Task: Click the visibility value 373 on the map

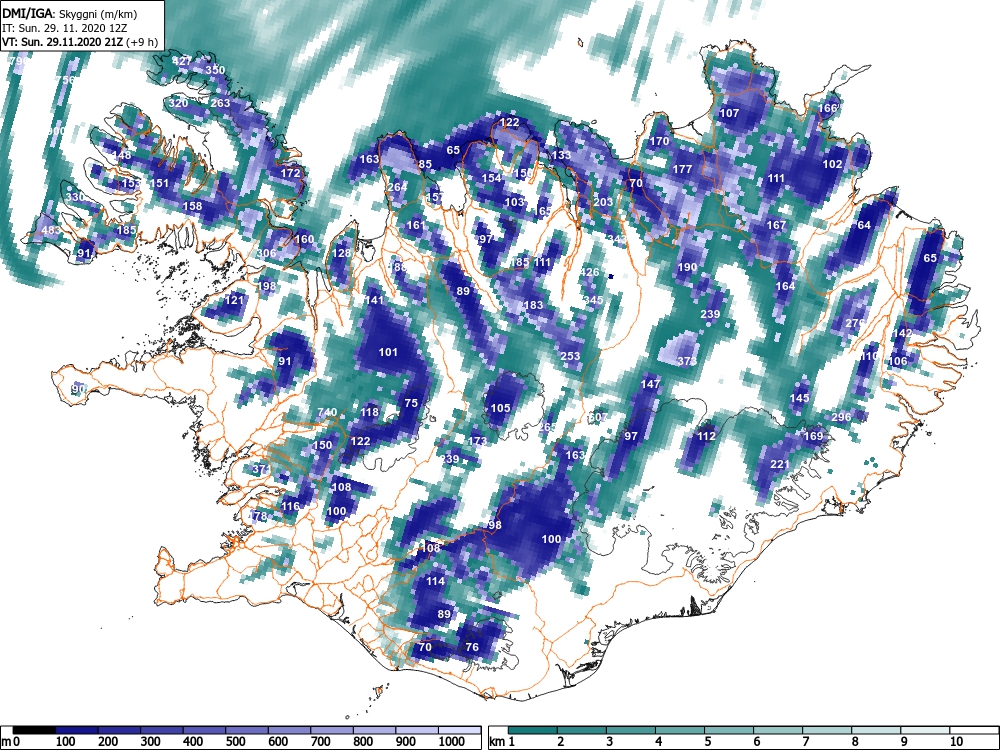Action: 687,361
